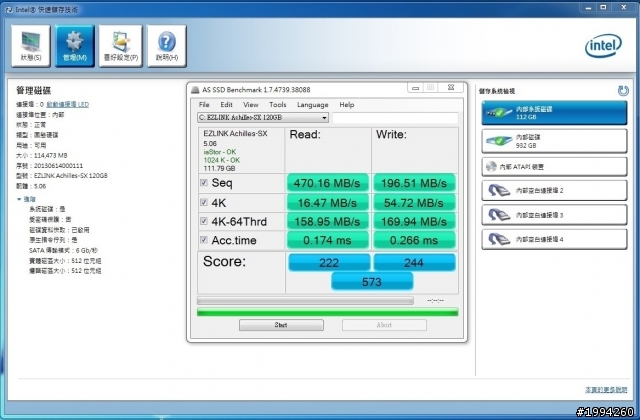The height and width of the screenshot is (420, 640).
Task: Click the write access time 0.266 ms
Action: [x=414, y=240]
